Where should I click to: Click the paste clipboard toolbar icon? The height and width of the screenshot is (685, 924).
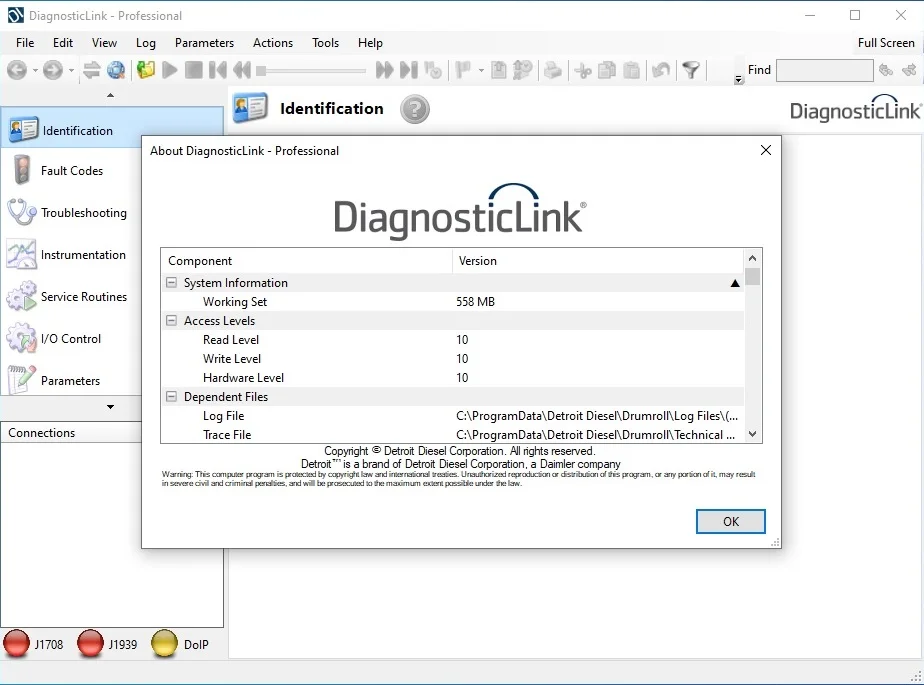click(631, 70)
